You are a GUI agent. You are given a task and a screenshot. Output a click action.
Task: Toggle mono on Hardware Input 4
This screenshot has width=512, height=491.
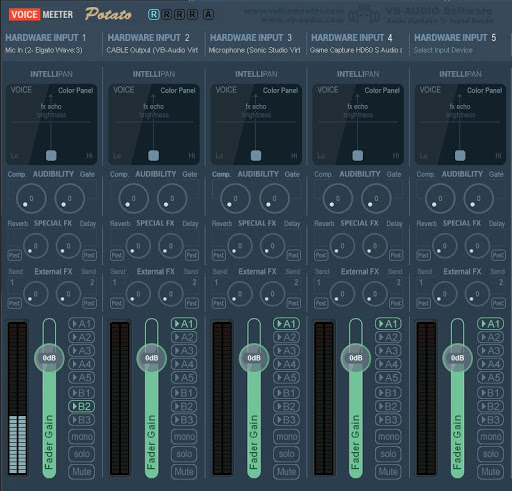388,437
